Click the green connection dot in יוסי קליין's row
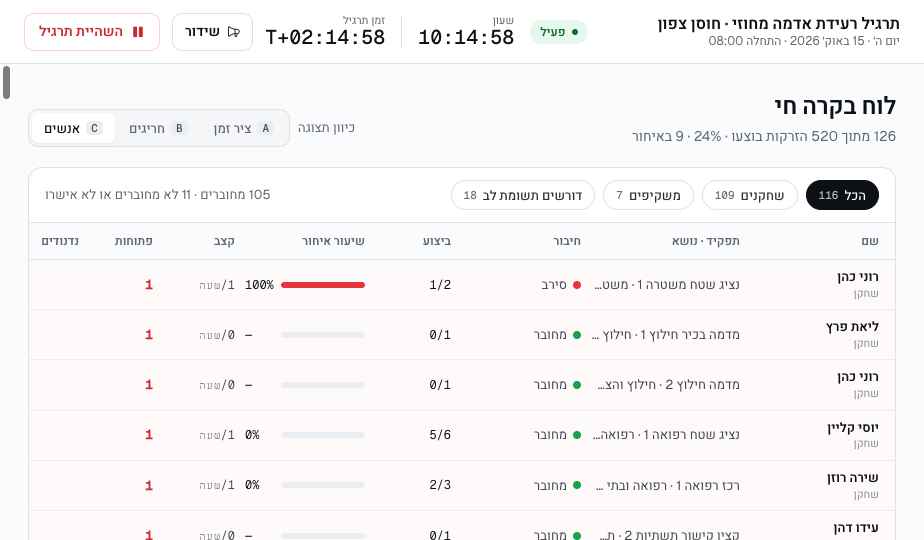 click(x=577, y=435)
